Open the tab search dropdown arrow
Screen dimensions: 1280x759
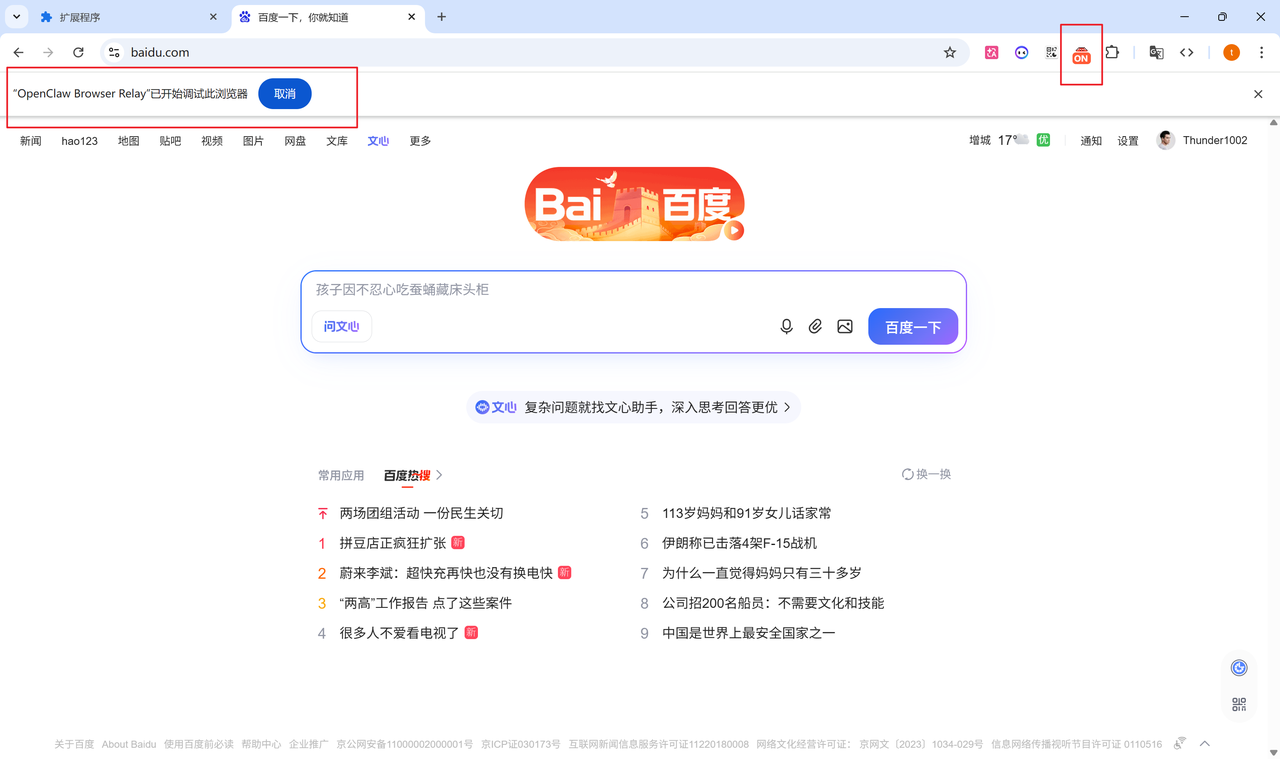[x=17, y=17]
